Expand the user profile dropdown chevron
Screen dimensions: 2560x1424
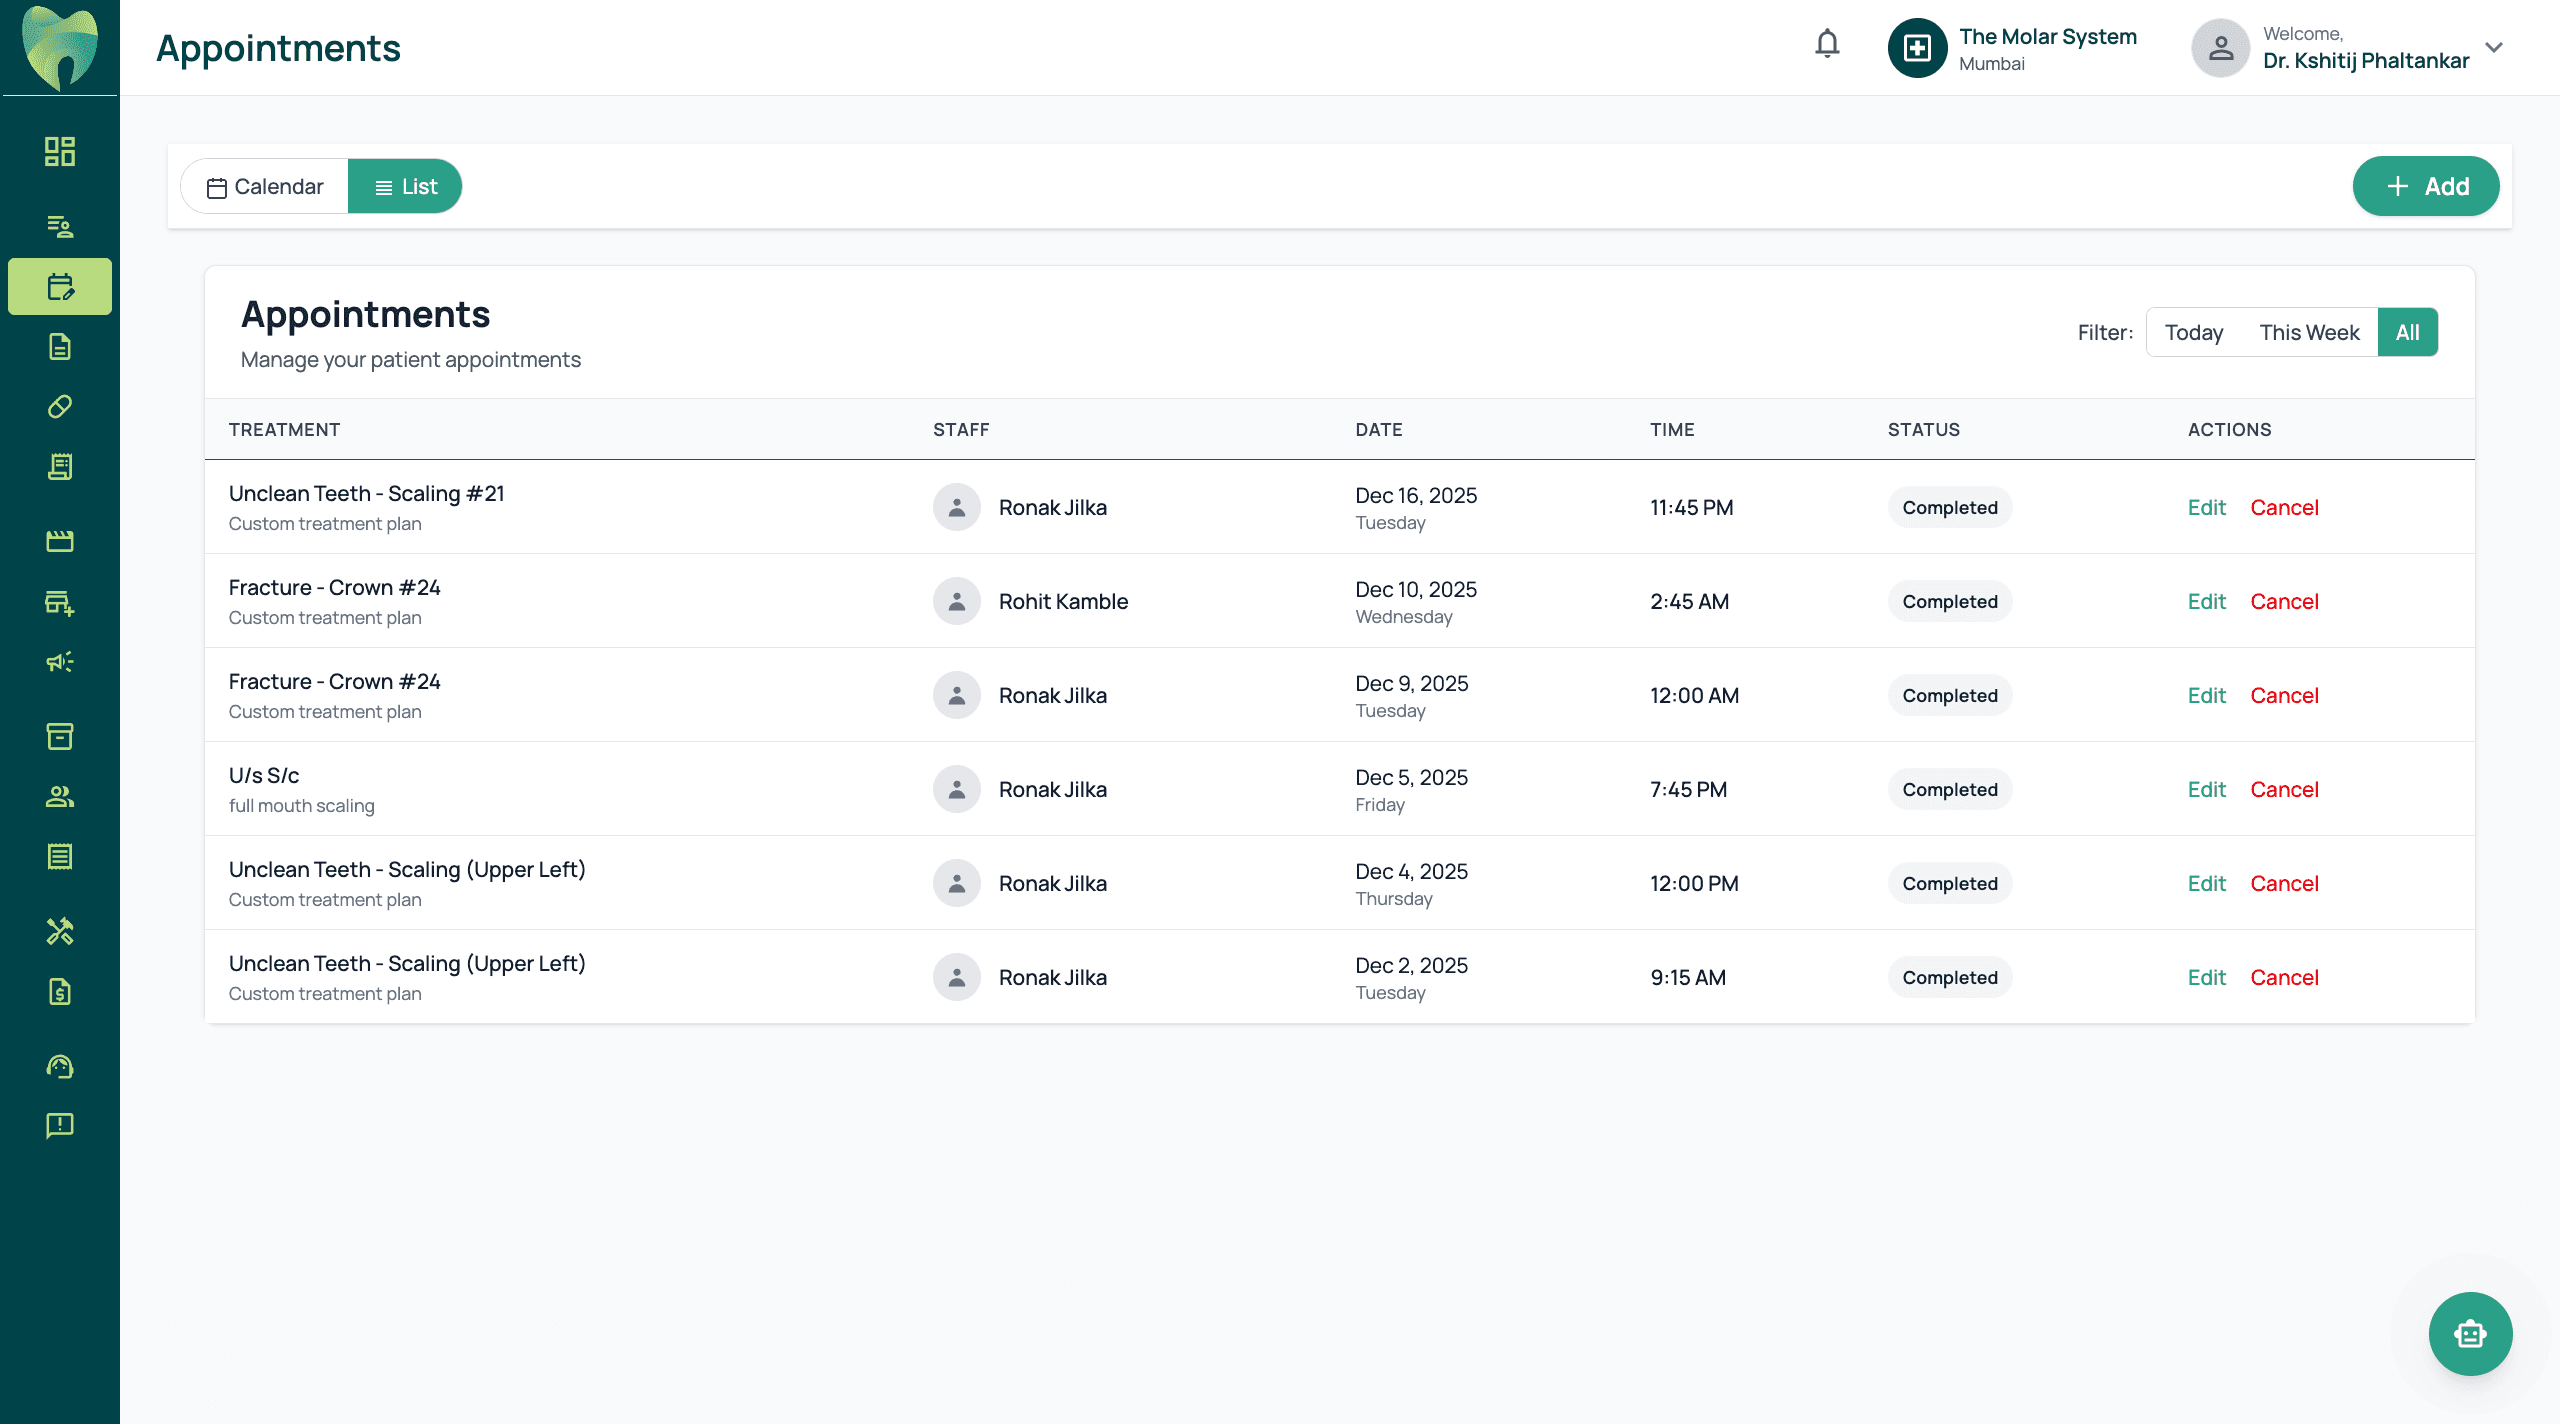pos(2494,47)
